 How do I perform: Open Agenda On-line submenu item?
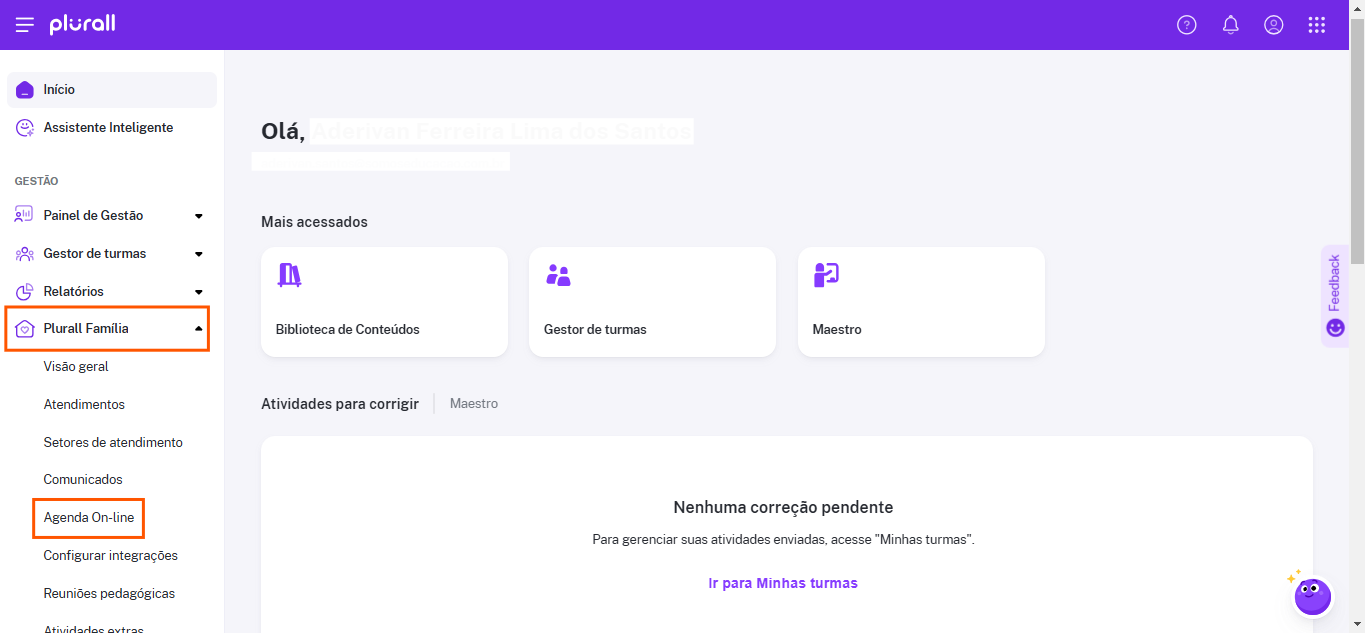[x=89, y=518]
